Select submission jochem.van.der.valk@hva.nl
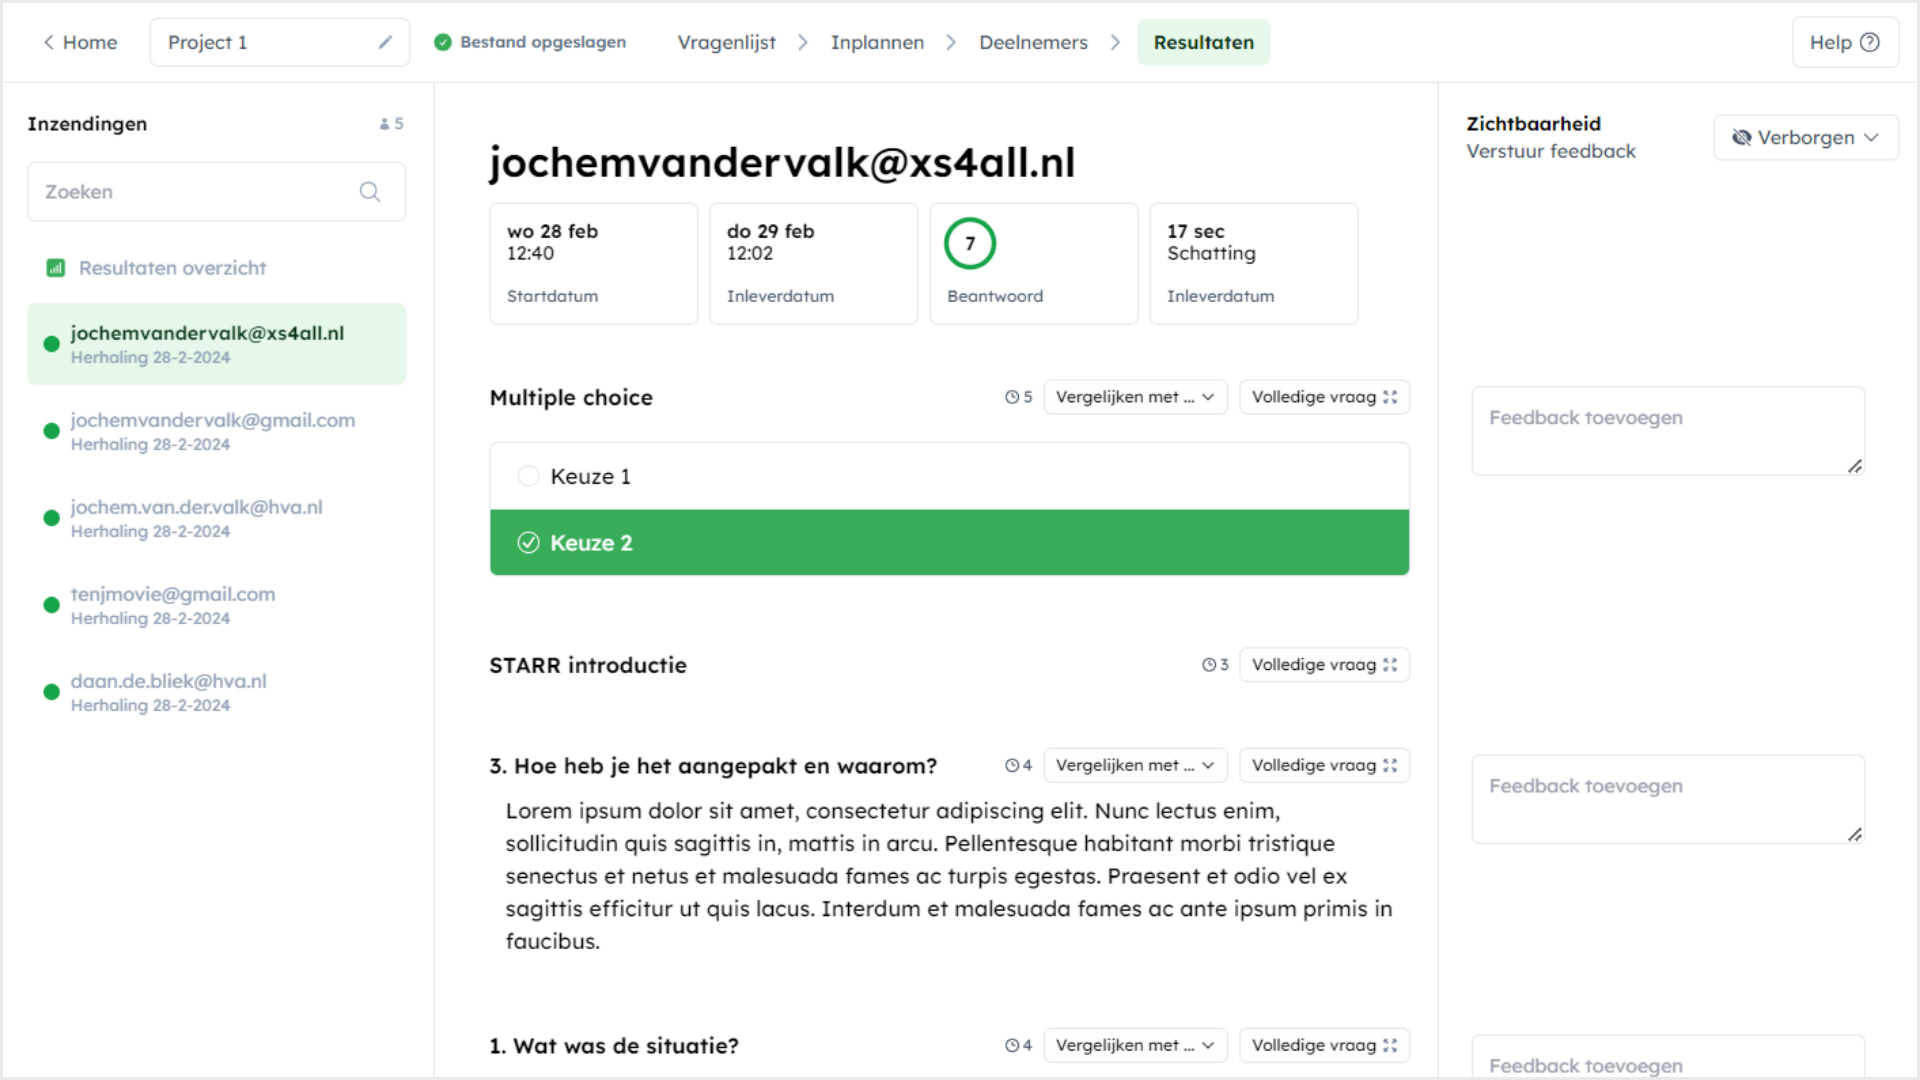The image size is (1920, 1080). [216, 518]
